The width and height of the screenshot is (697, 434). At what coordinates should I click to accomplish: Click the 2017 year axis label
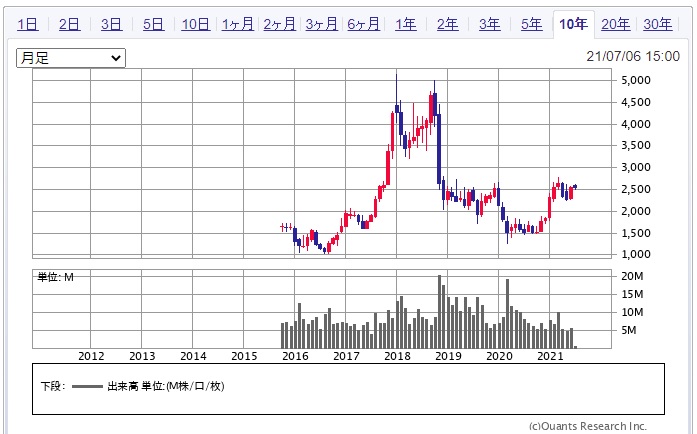point(346,356)
